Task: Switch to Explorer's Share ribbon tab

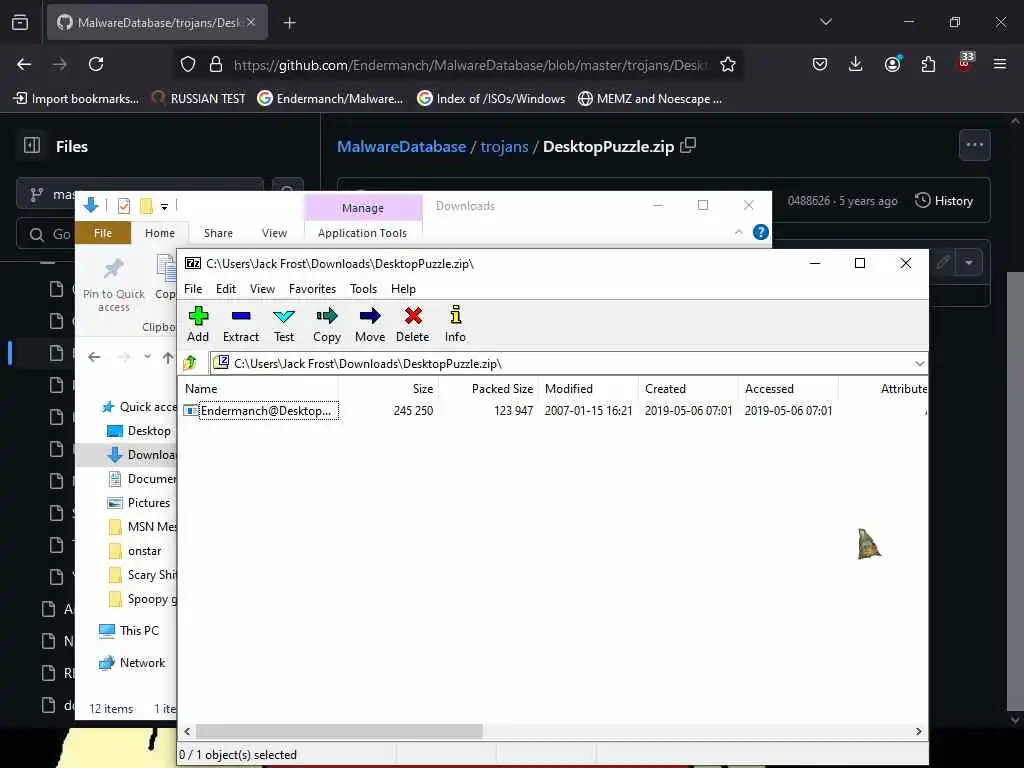Action: point(218,233)
